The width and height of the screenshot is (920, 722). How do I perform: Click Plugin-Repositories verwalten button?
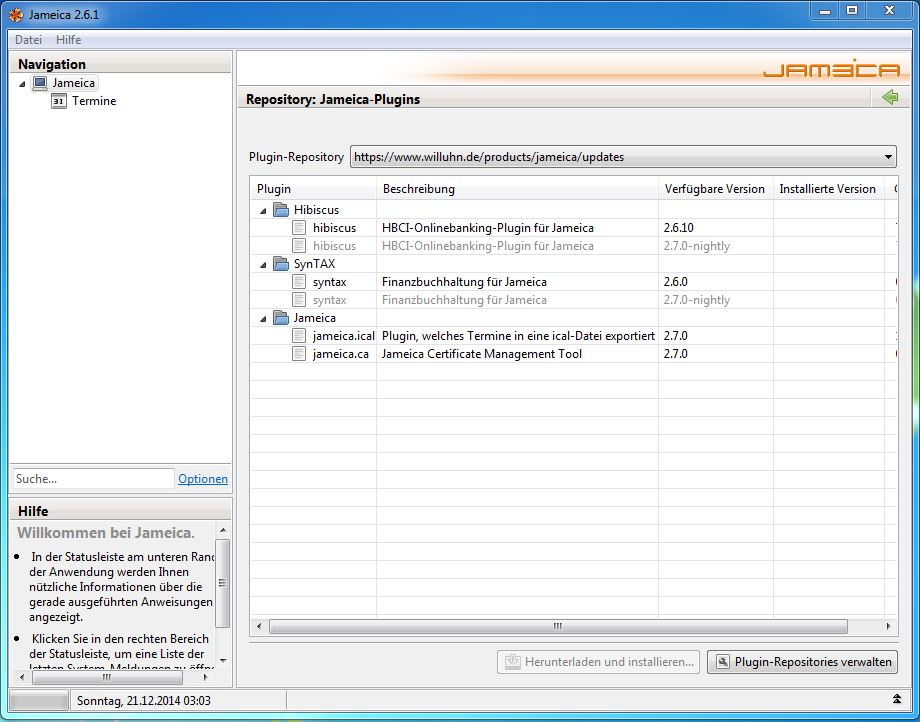(x=802, y=662)
